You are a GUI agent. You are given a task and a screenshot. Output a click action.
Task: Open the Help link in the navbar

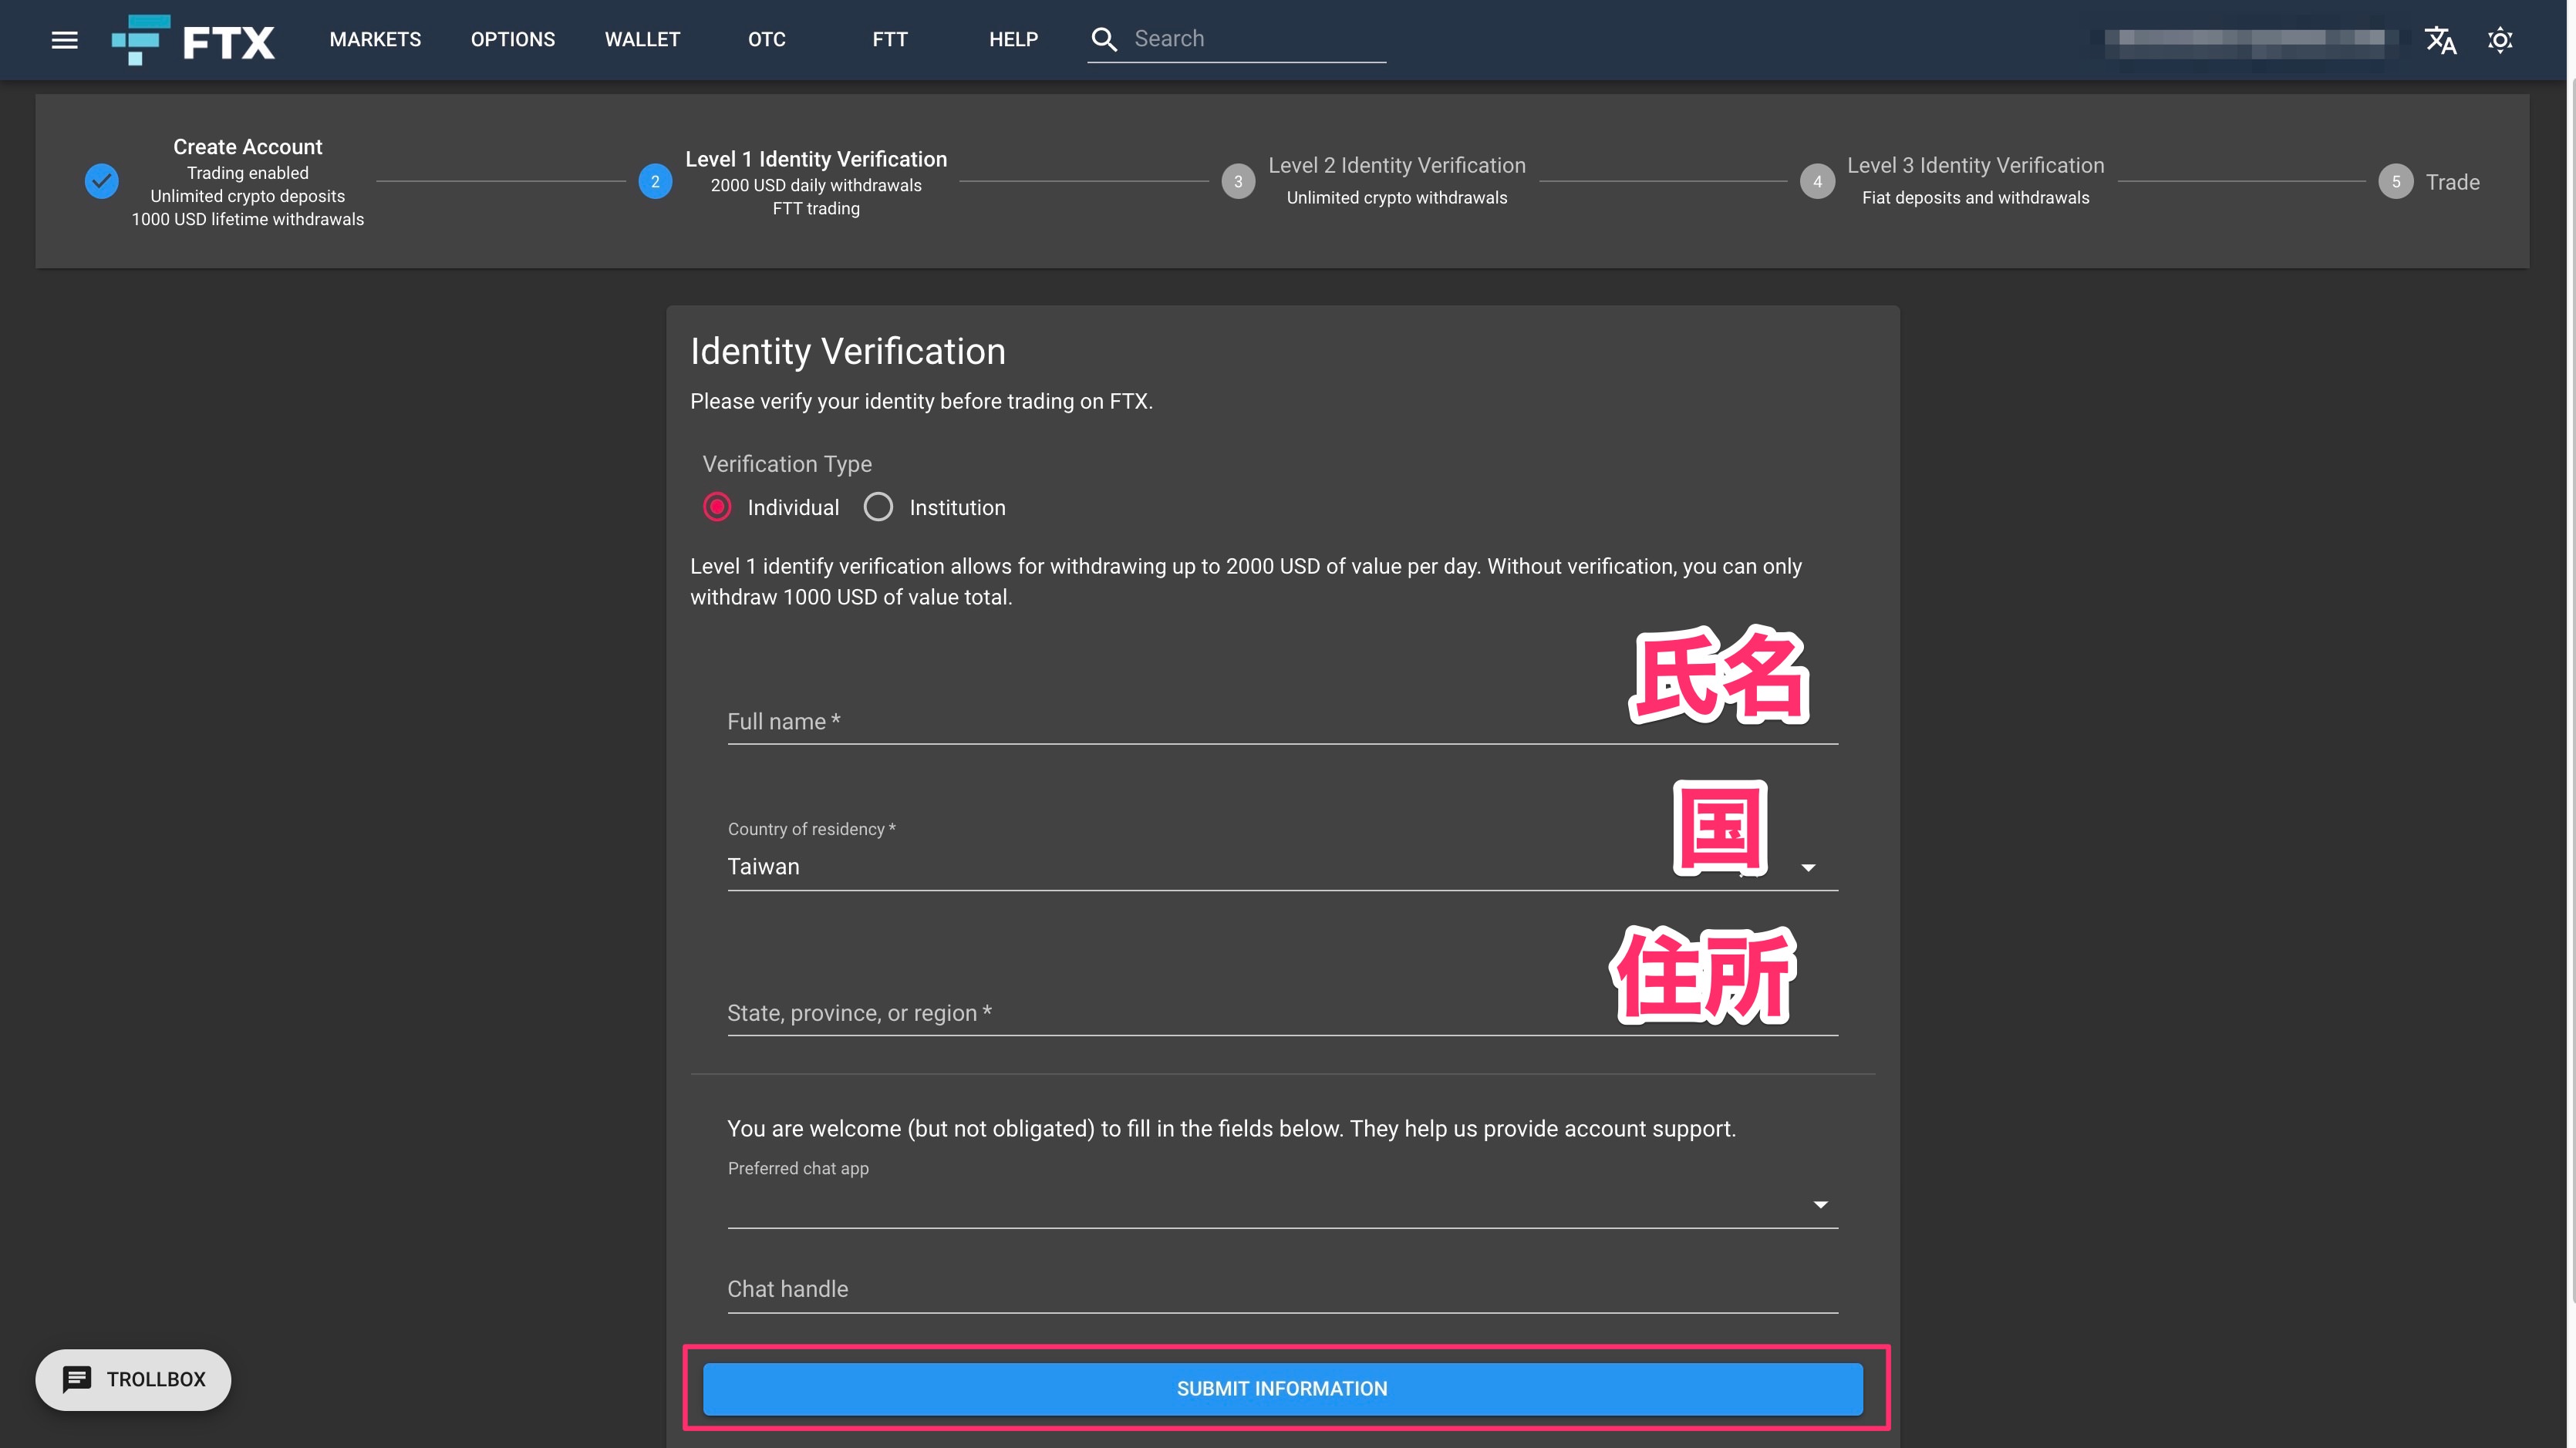coord(1013,40)
